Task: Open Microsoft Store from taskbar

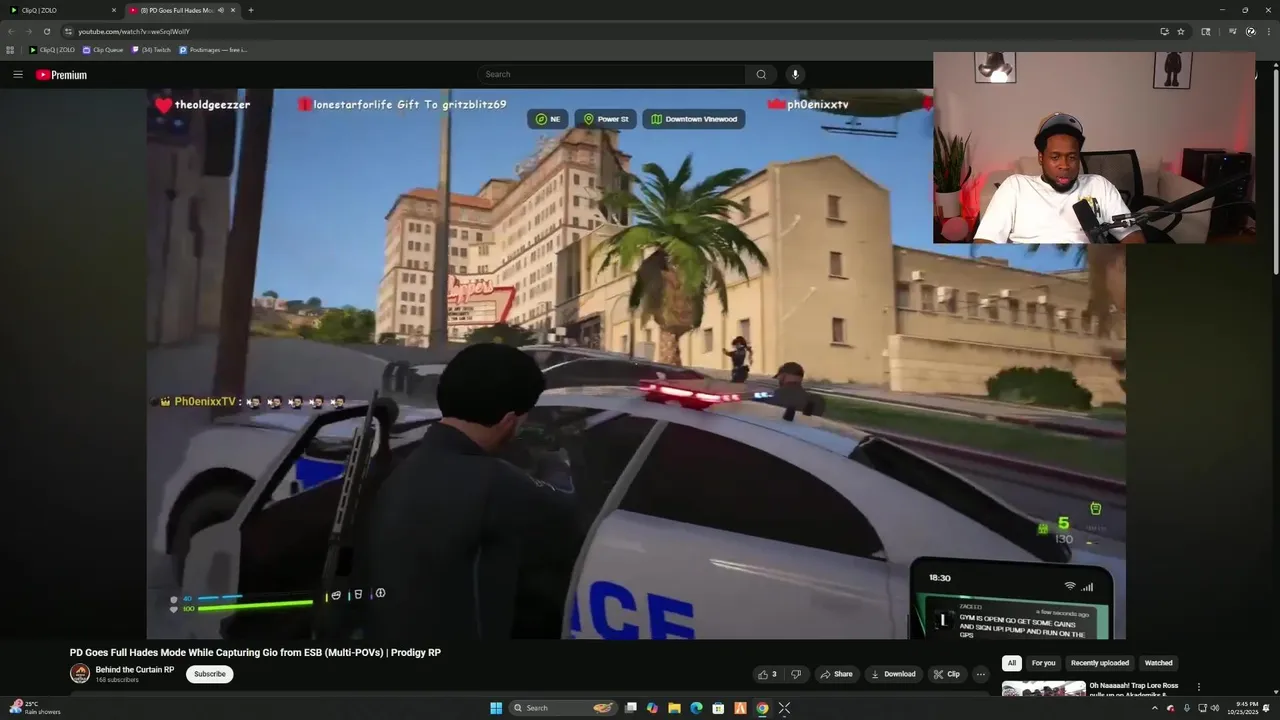Action: [x=718, y=708]
